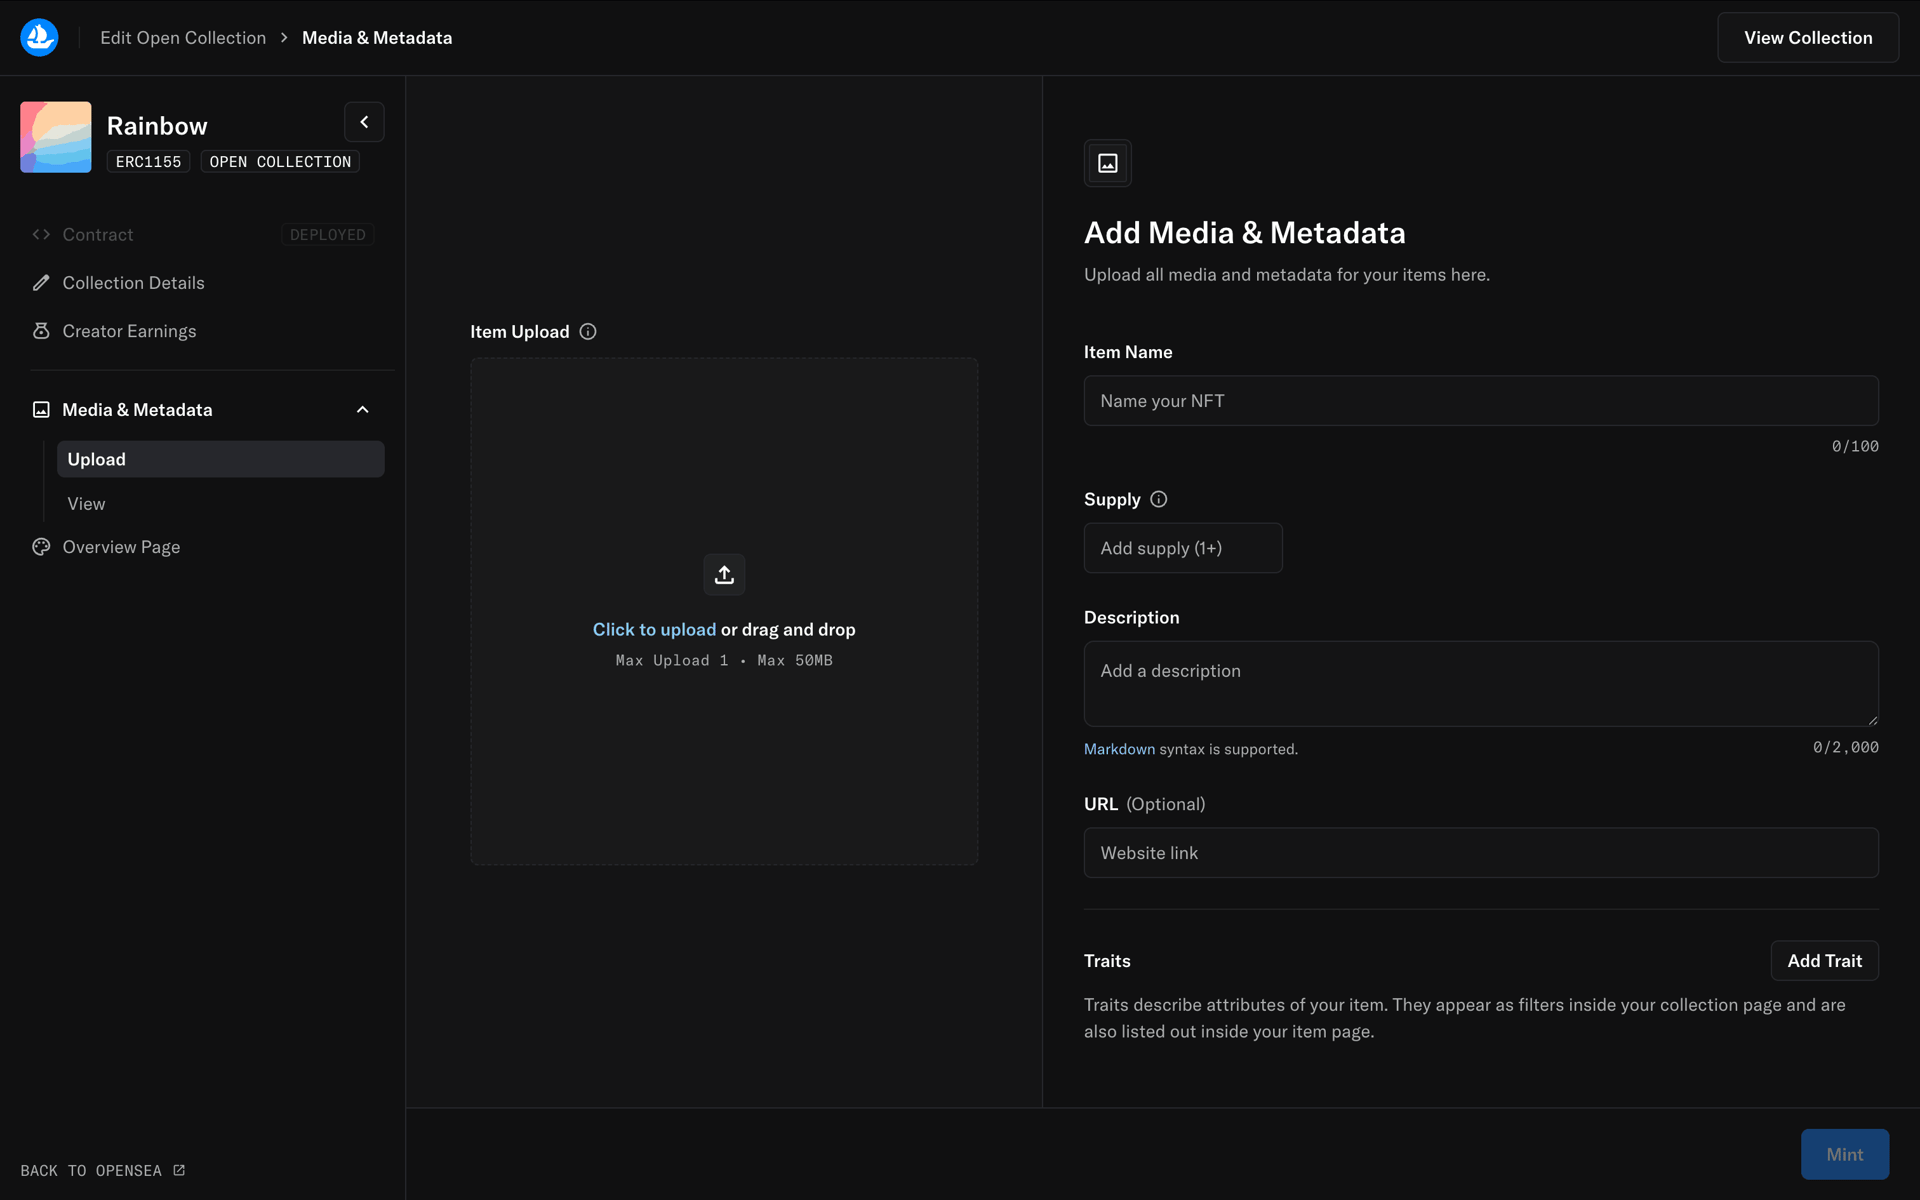Viewport: 1920px width, 1200px height.
Task: Click the OpenSea logo icon
Action: pyautogui.click(x=39, y=37)
